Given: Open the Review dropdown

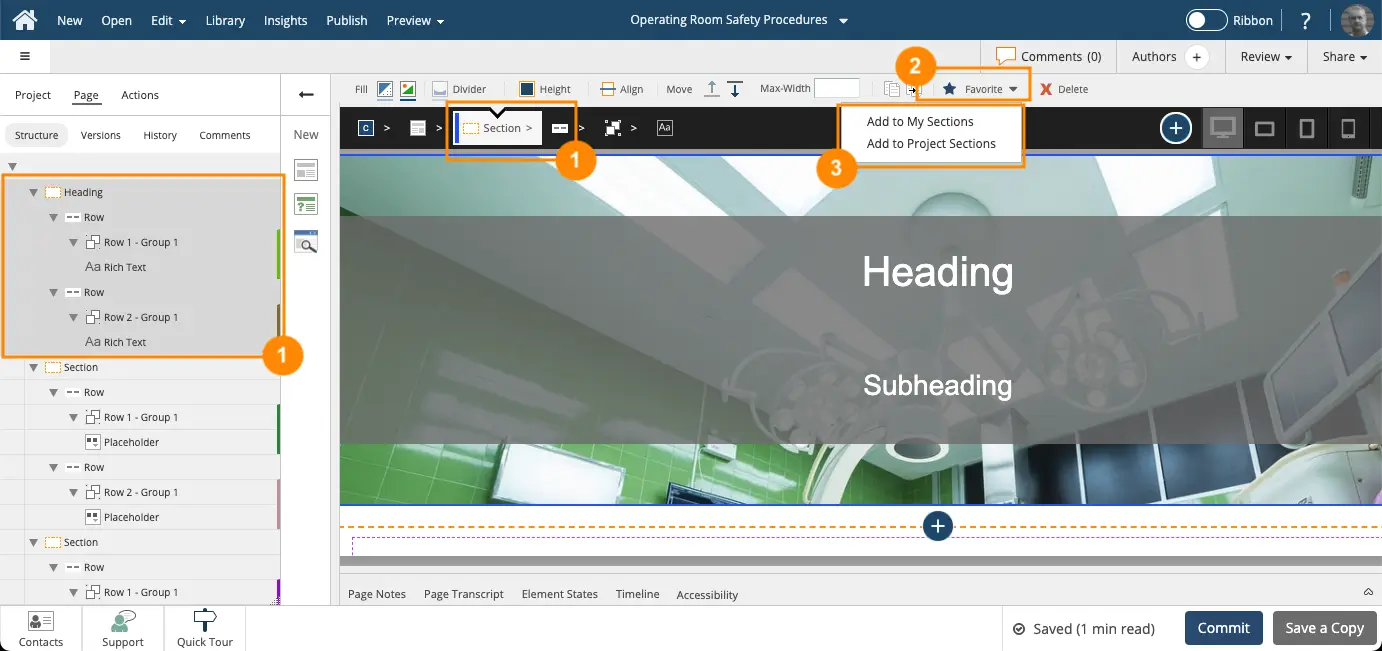Looking at the screenshot, I should point(1266,57).
